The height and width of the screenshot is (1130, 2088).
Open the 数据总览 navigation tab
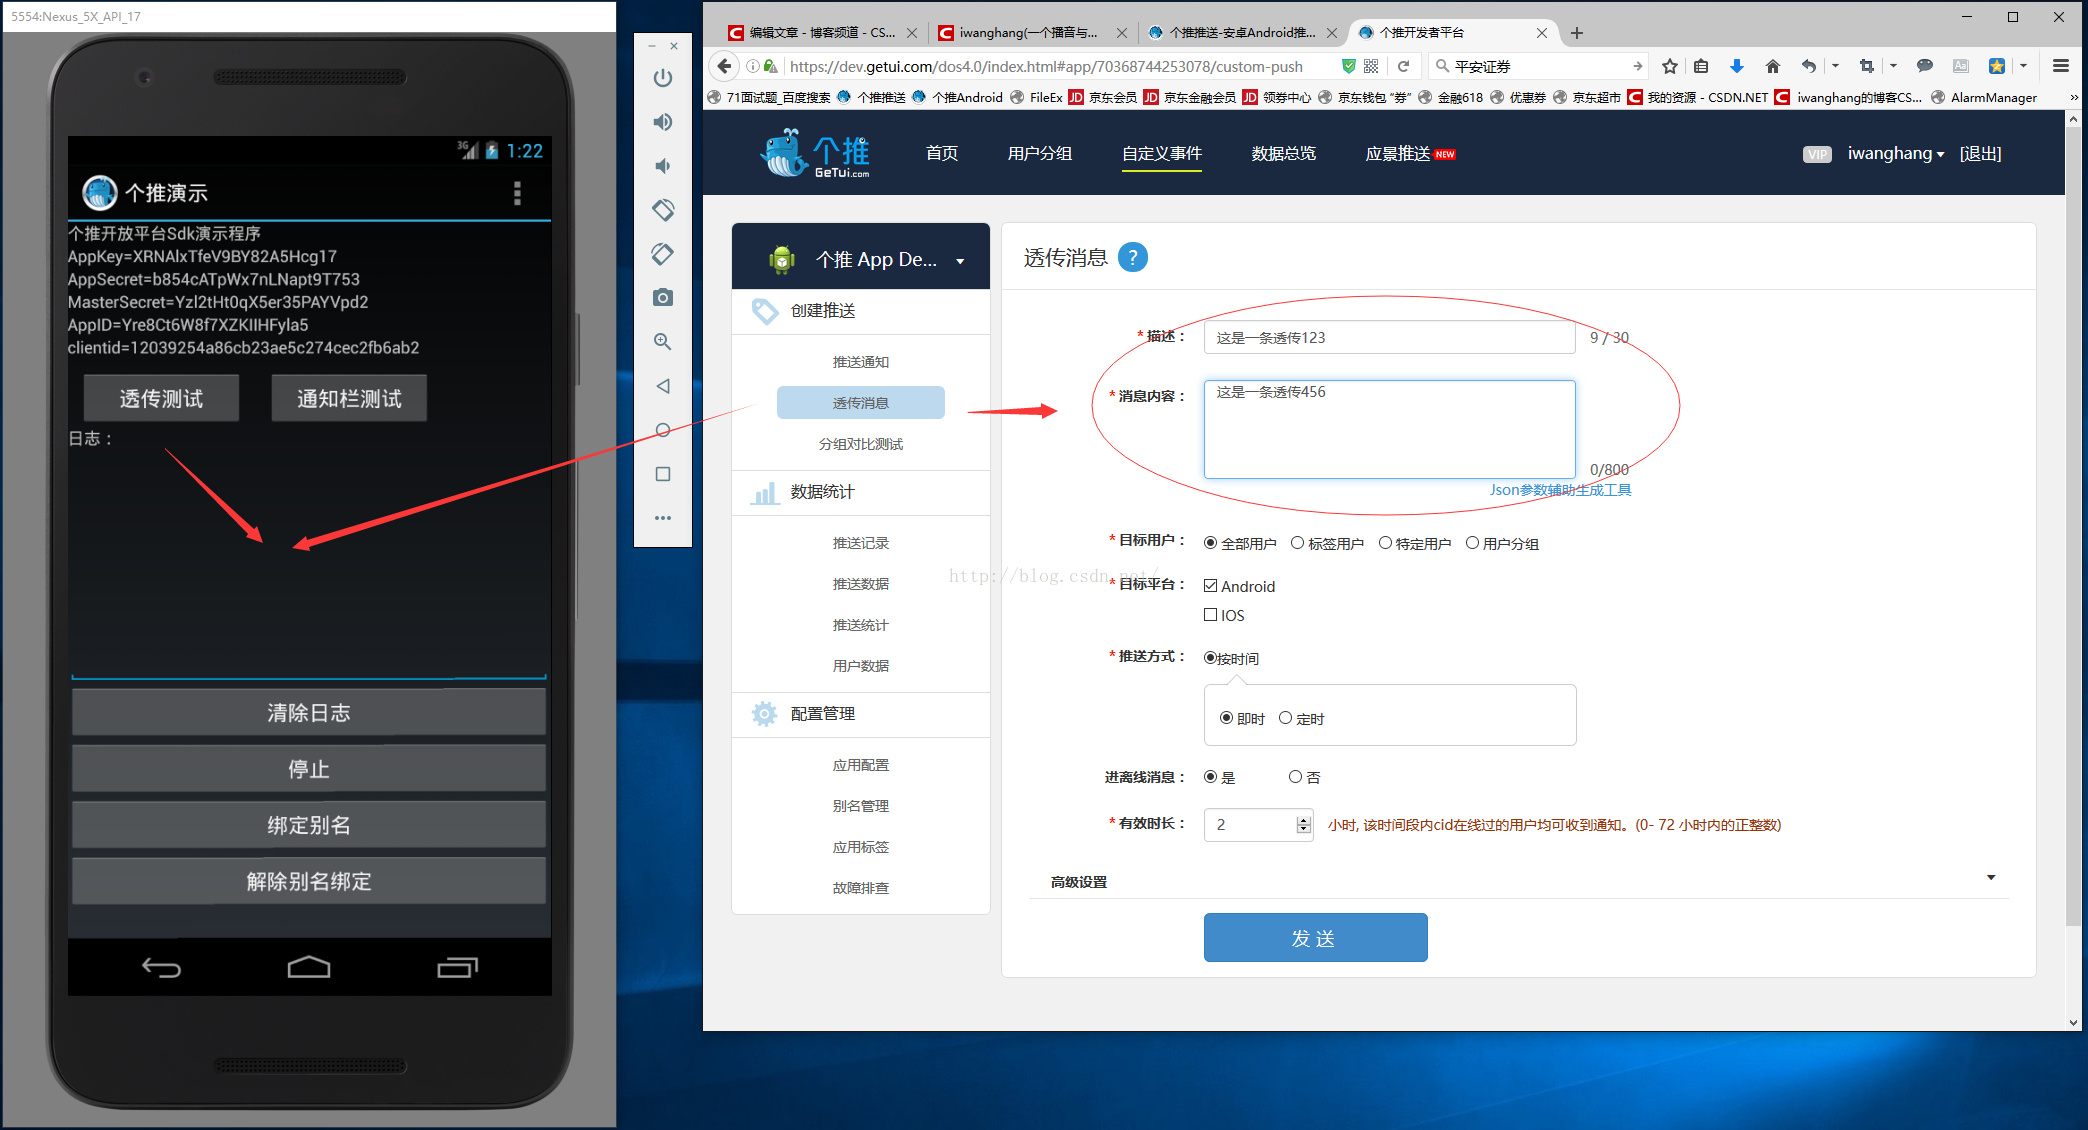pyautogui.click(x=1283, y=154)
